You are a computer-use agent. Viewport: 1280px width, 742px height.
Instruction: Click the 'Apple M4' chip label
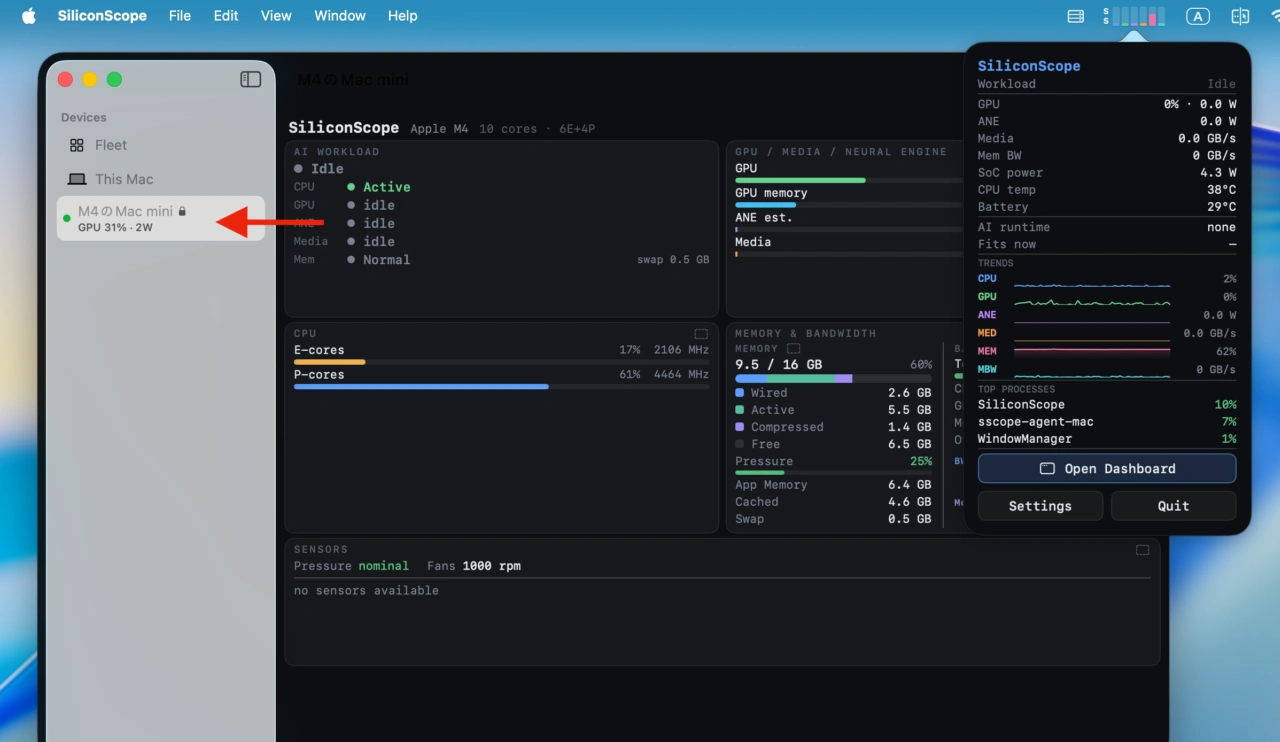coord(439,129)
